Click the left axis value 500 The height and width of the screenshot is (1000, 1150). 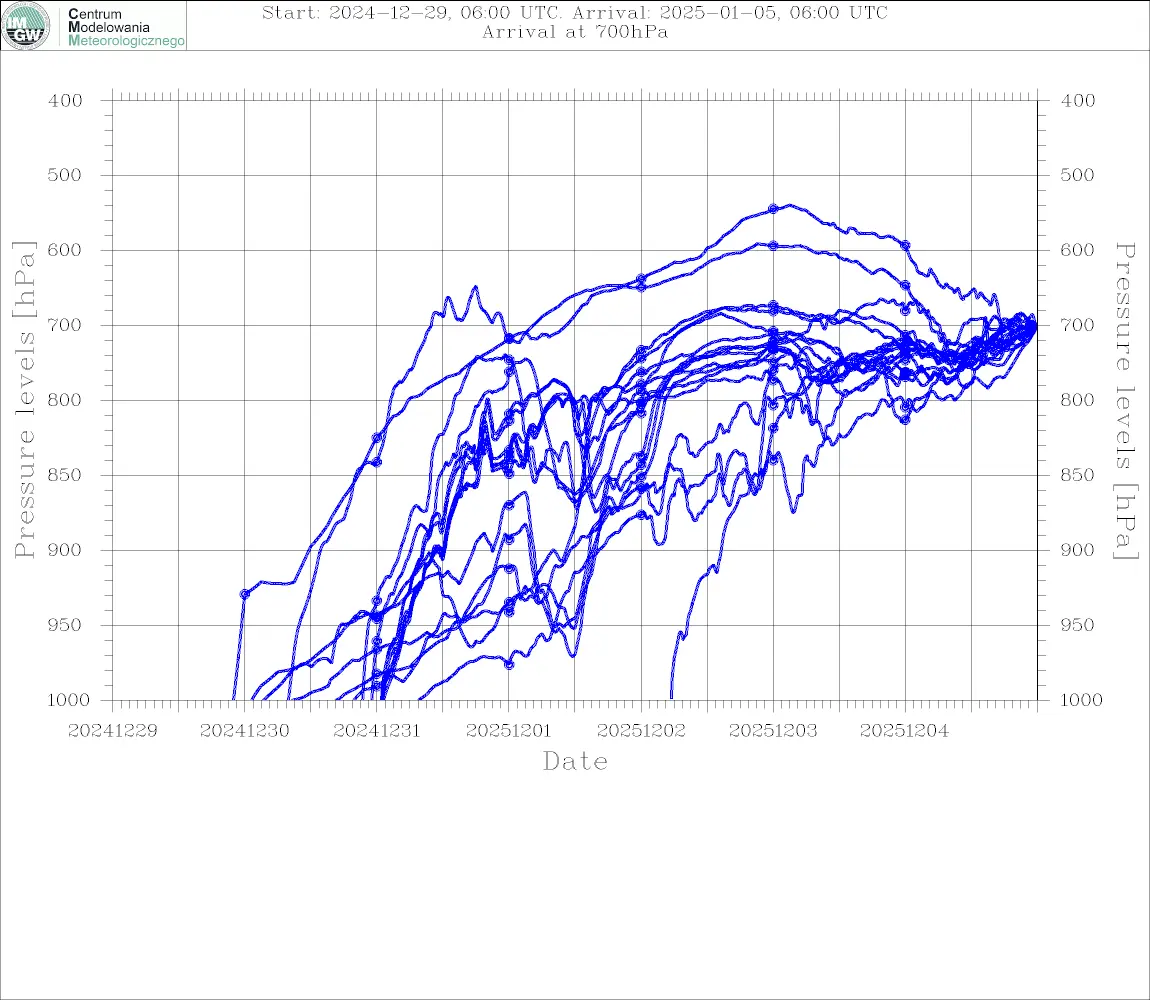coord(65,175)
